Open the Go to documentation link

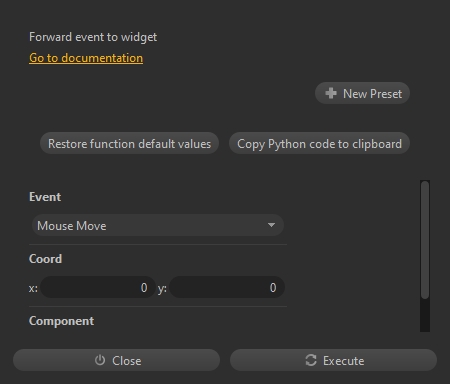point(86,58)
